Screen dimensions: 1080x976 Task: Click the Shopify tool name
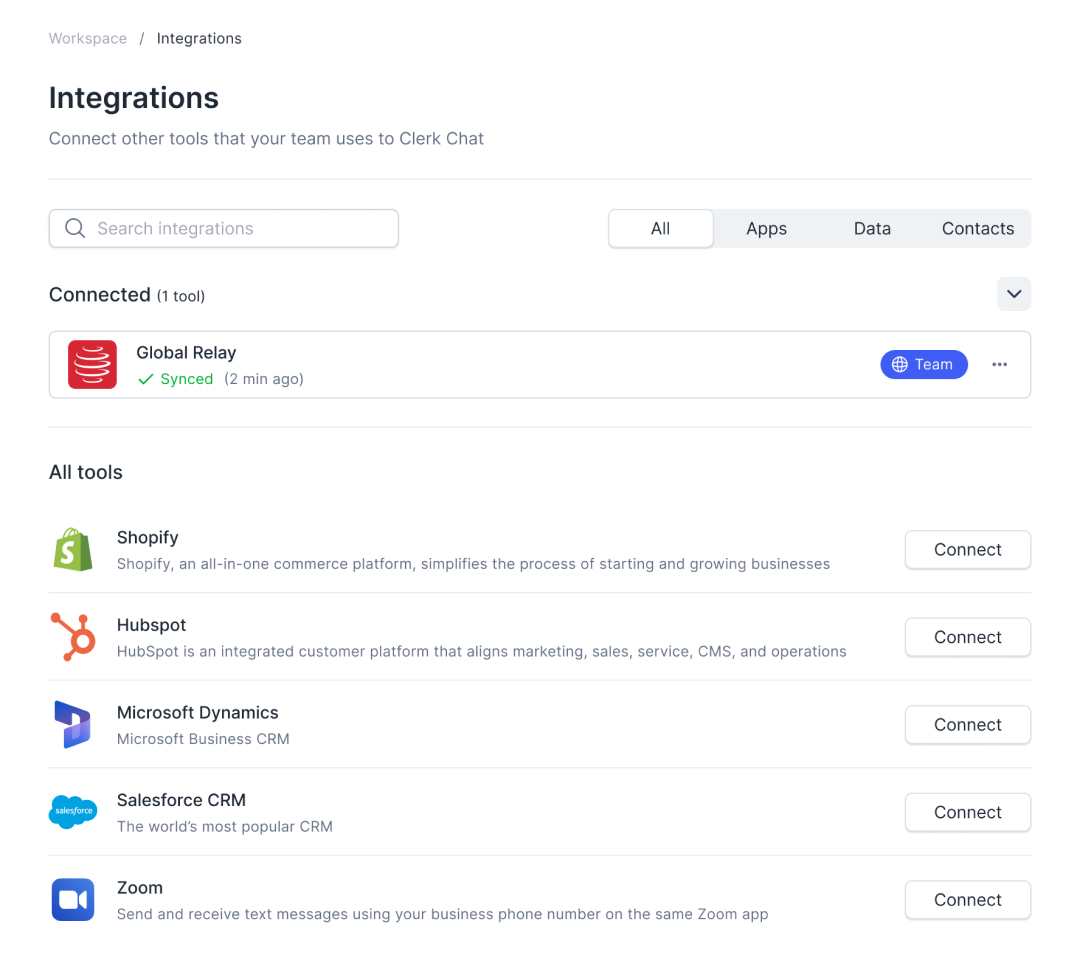(x=147, y=537)
